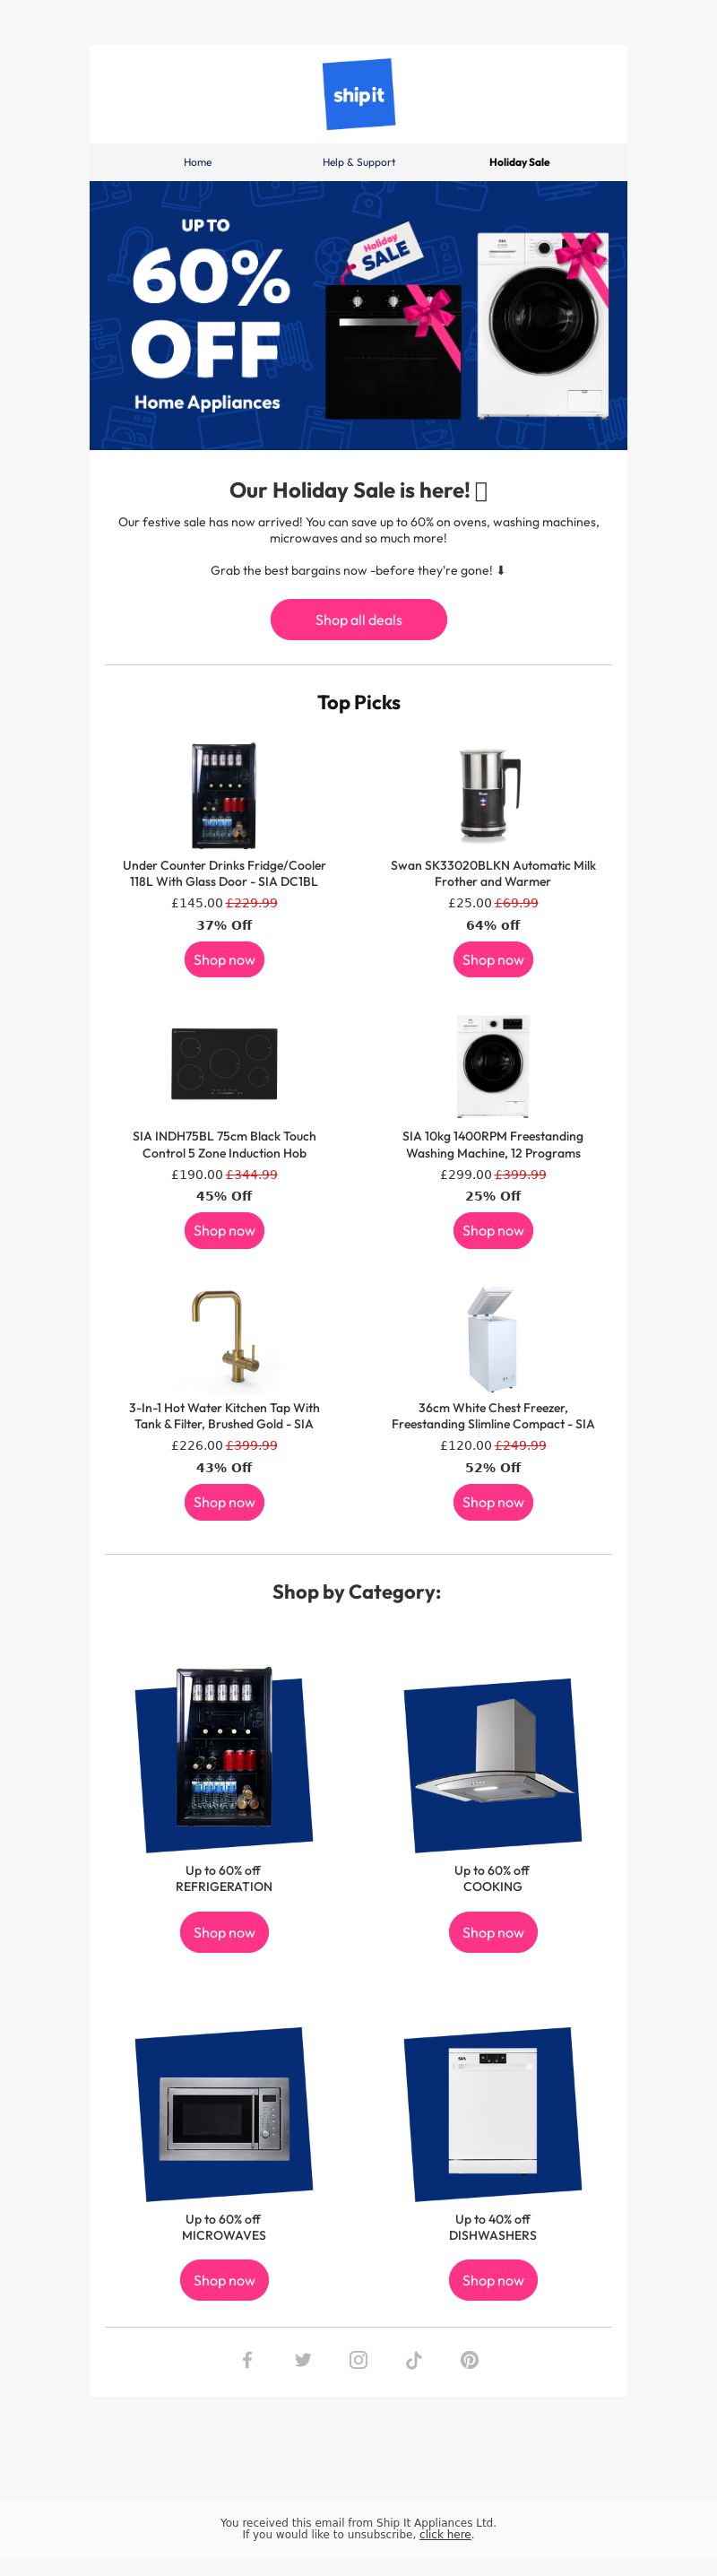Click the unsubscribe 'click here' link
Image resolution: width=717 pixels, height=2576 pixels.
click(445, 2534)
